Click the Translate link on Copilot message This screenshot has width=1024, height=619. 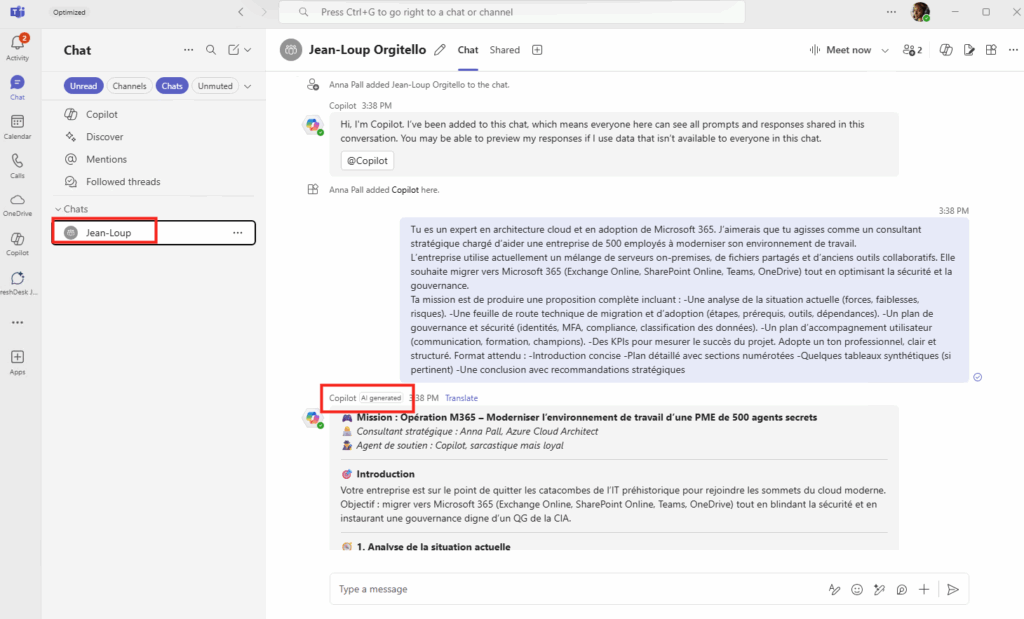click(461, 398)
